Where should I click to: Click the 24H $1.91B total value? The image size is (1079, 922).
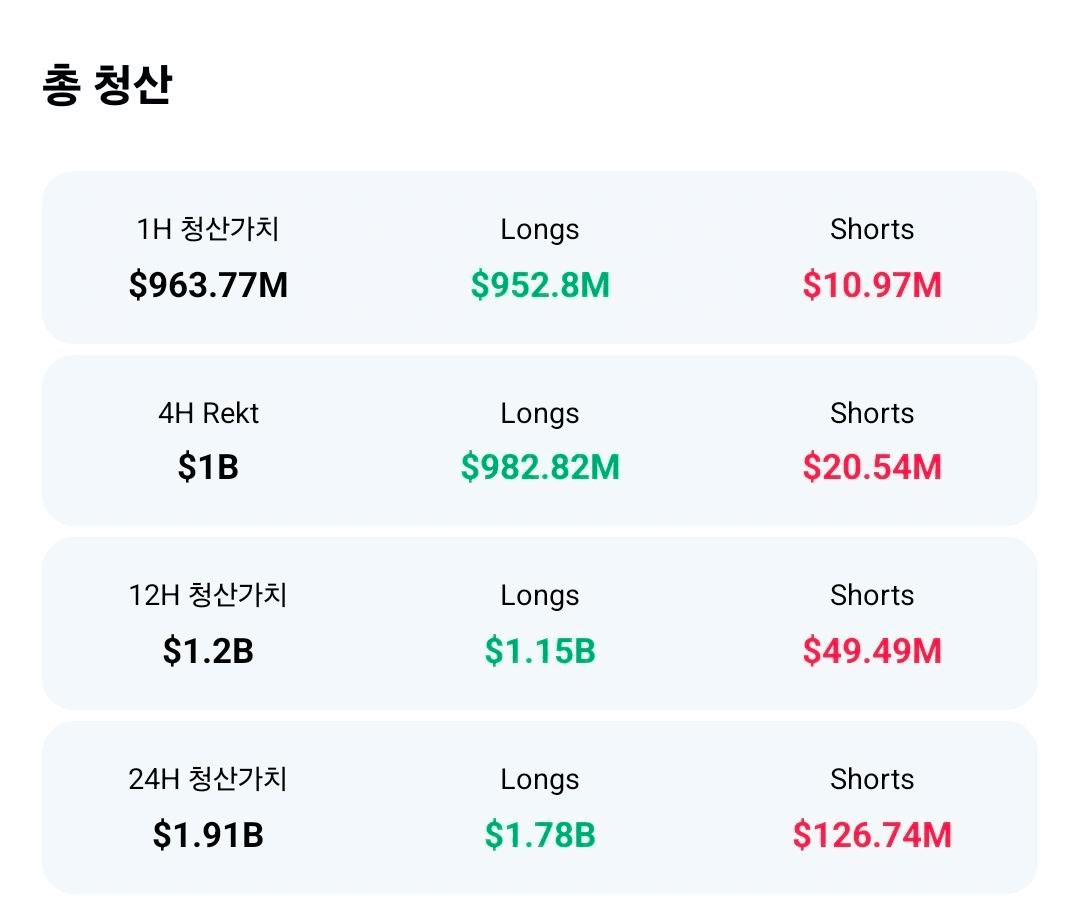[208, 835]
